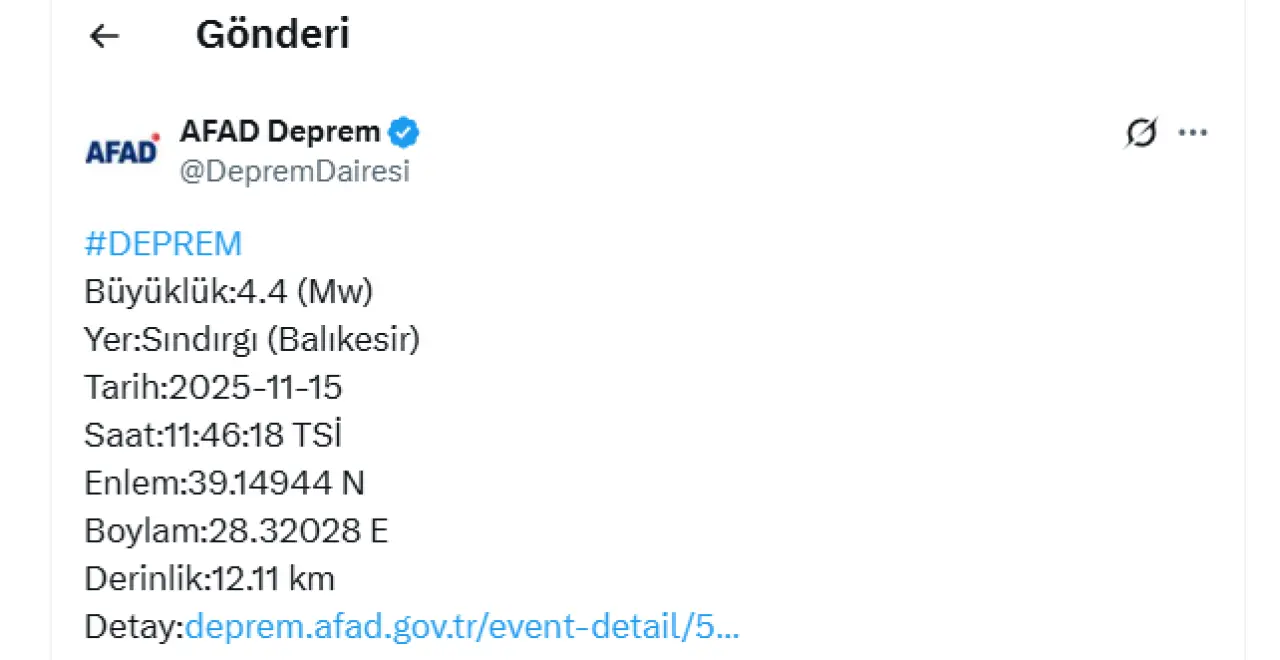
Task: Follow the deprem.afad.gov.tr event-detail link
Action: [x=462, y=627]
